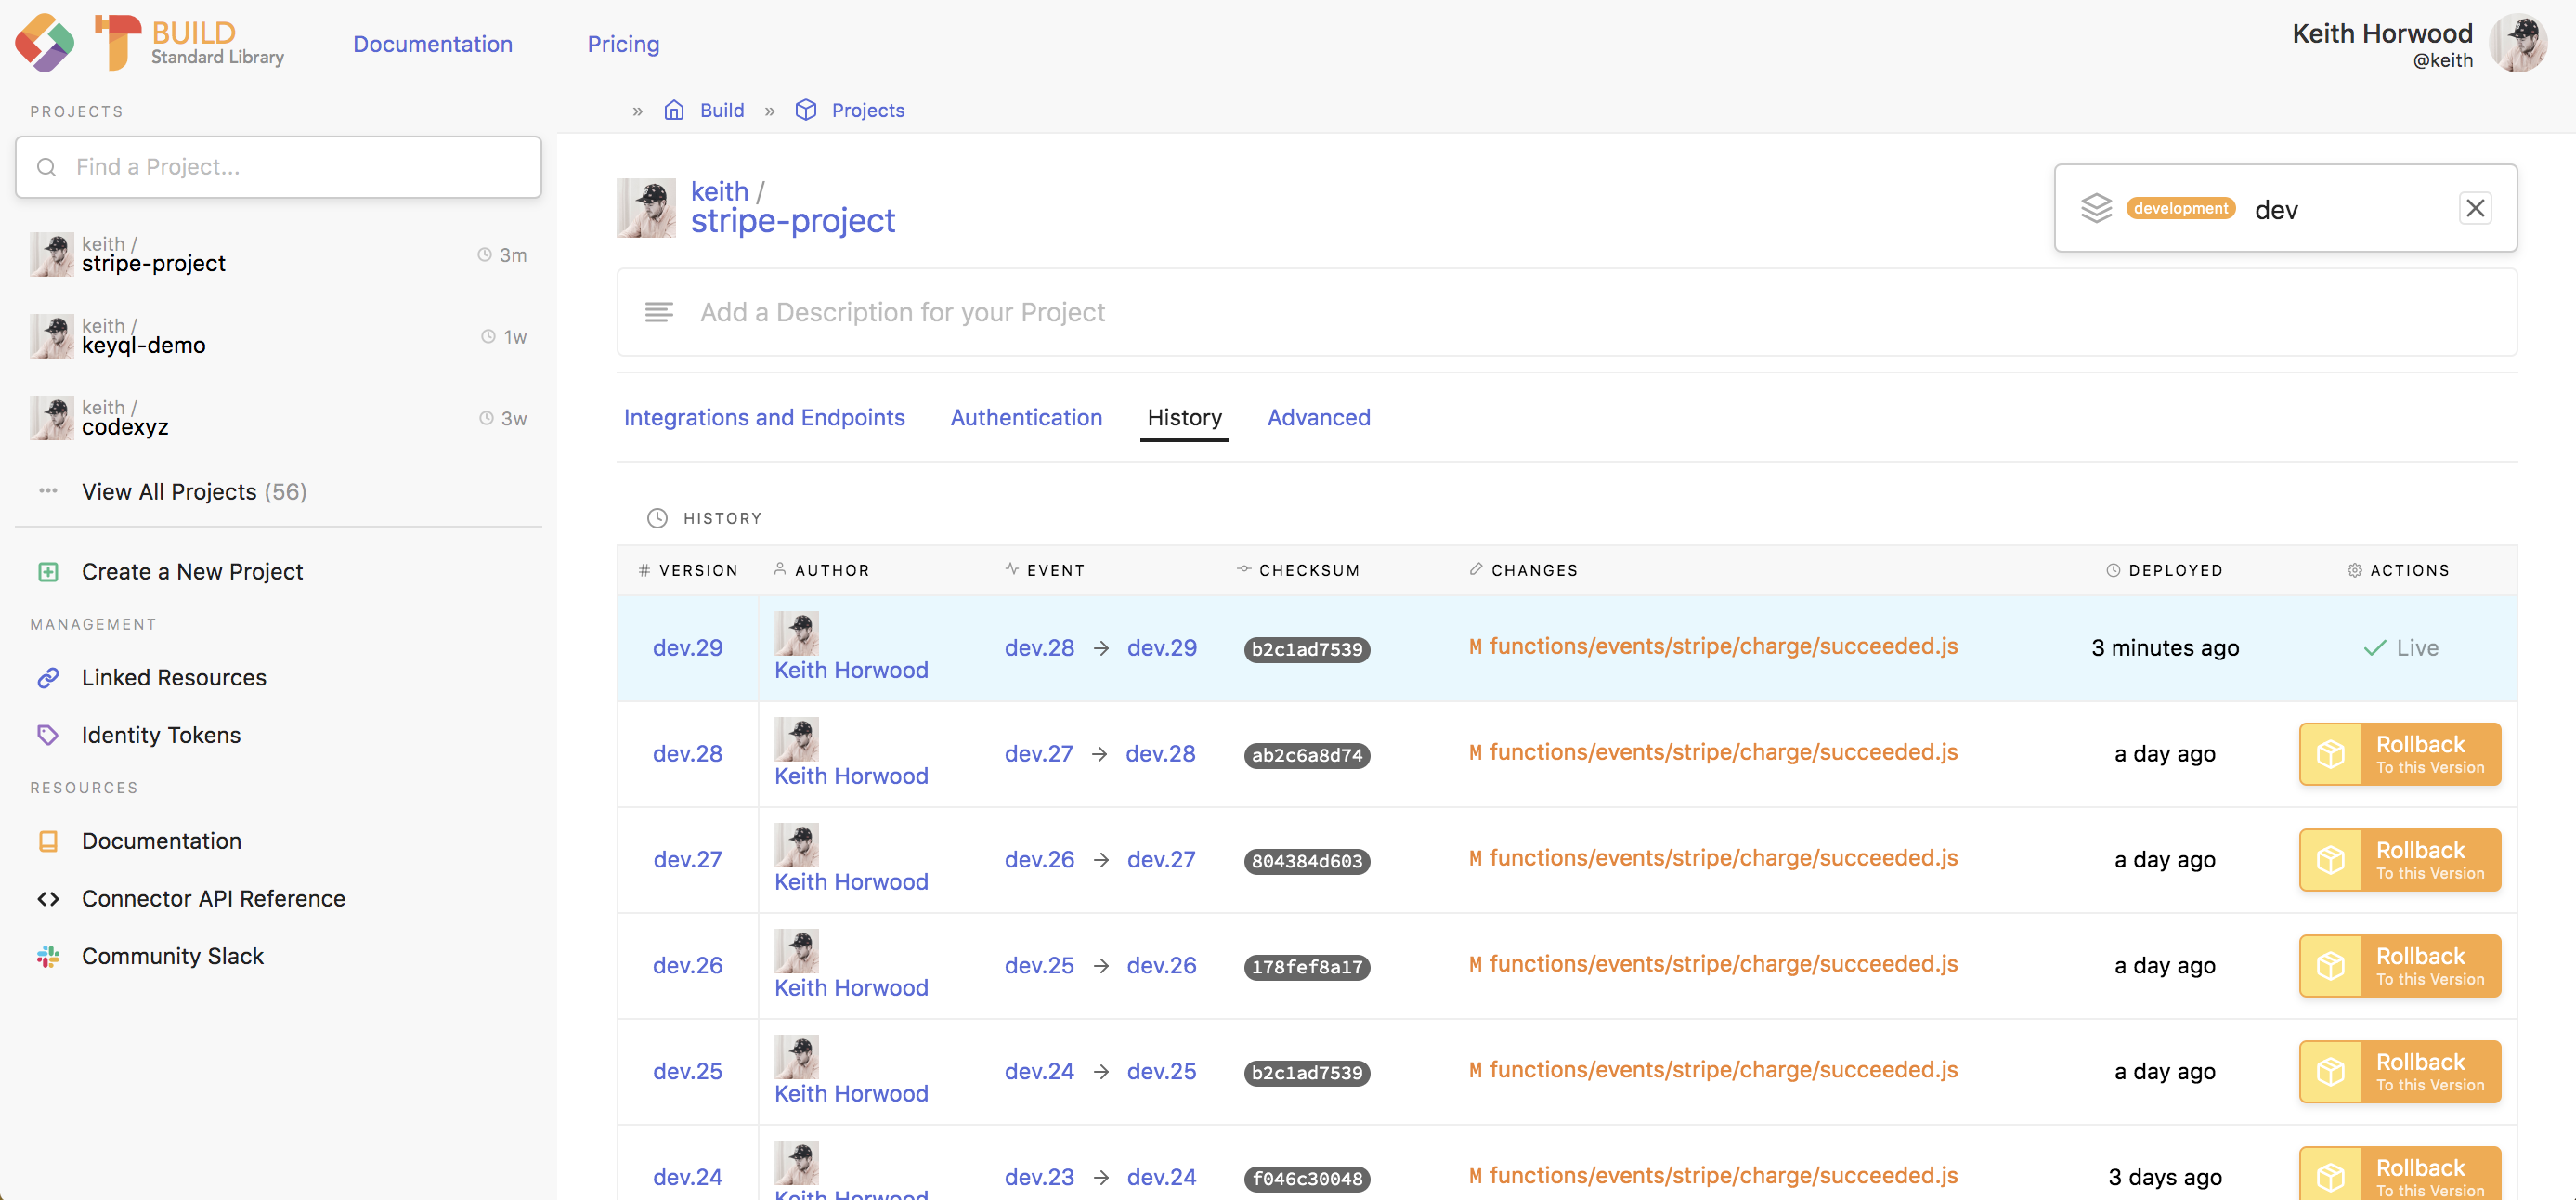The height and width of the screenshot is (1200, 2576).
Task: Click the Create a New Project plus icon
Action: pos(48,571)
